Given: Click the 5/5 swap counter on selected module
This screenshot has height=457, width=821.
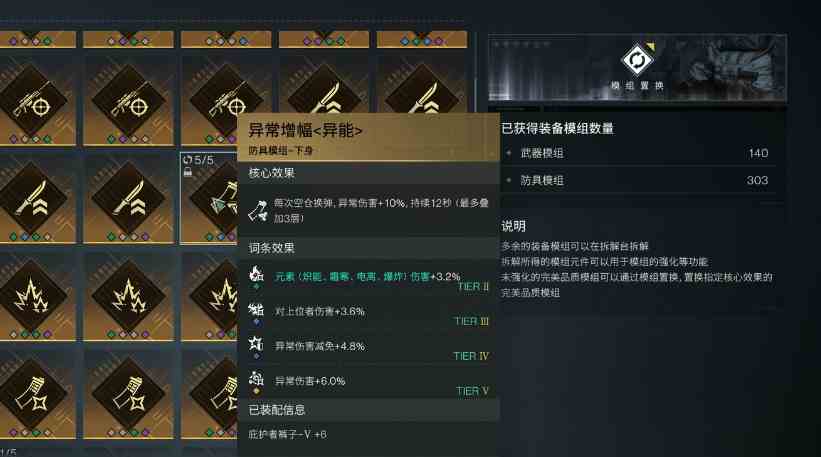Looking at the screenshot, I should coord(199,160).
